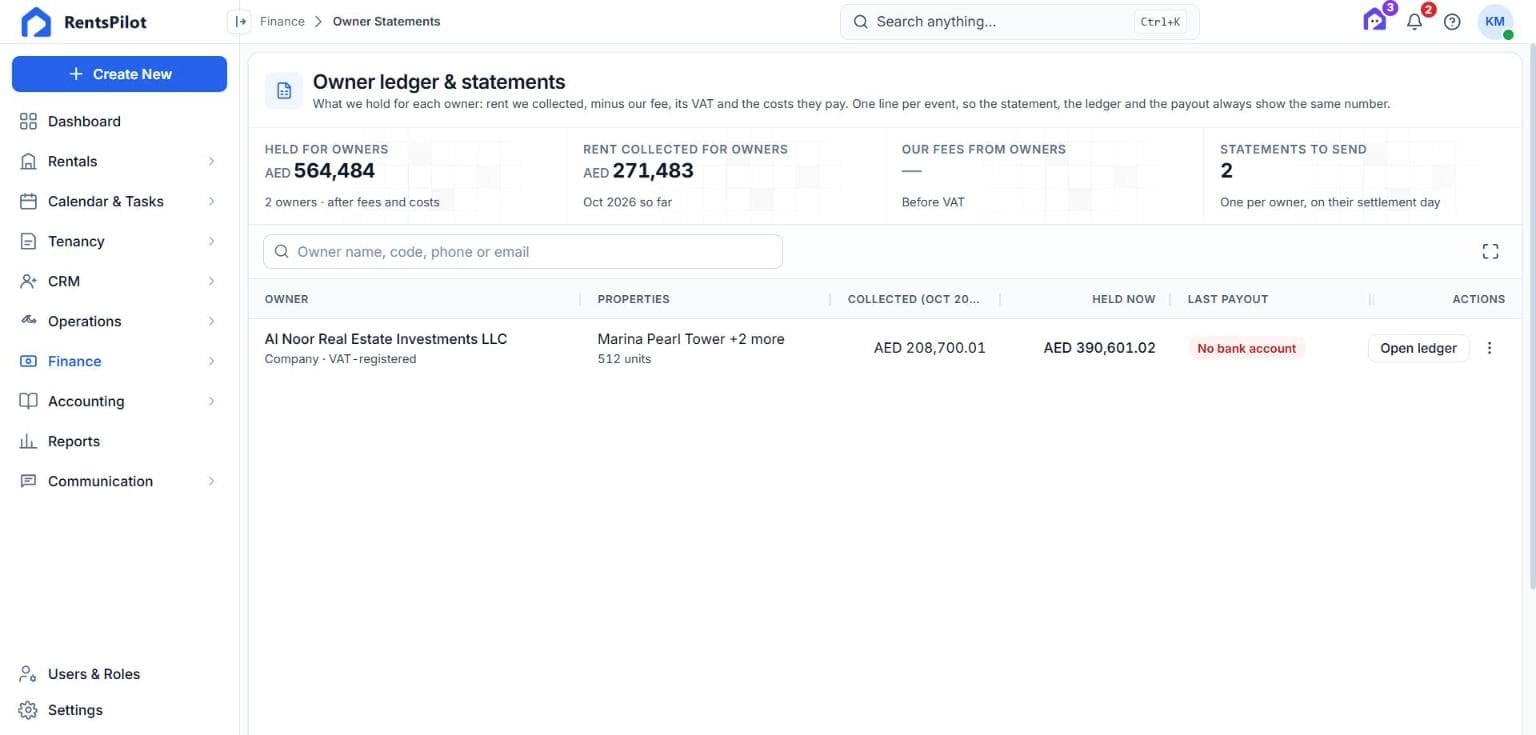
Task: Select Accounting in the navigation
Action: tap(119, 401)
